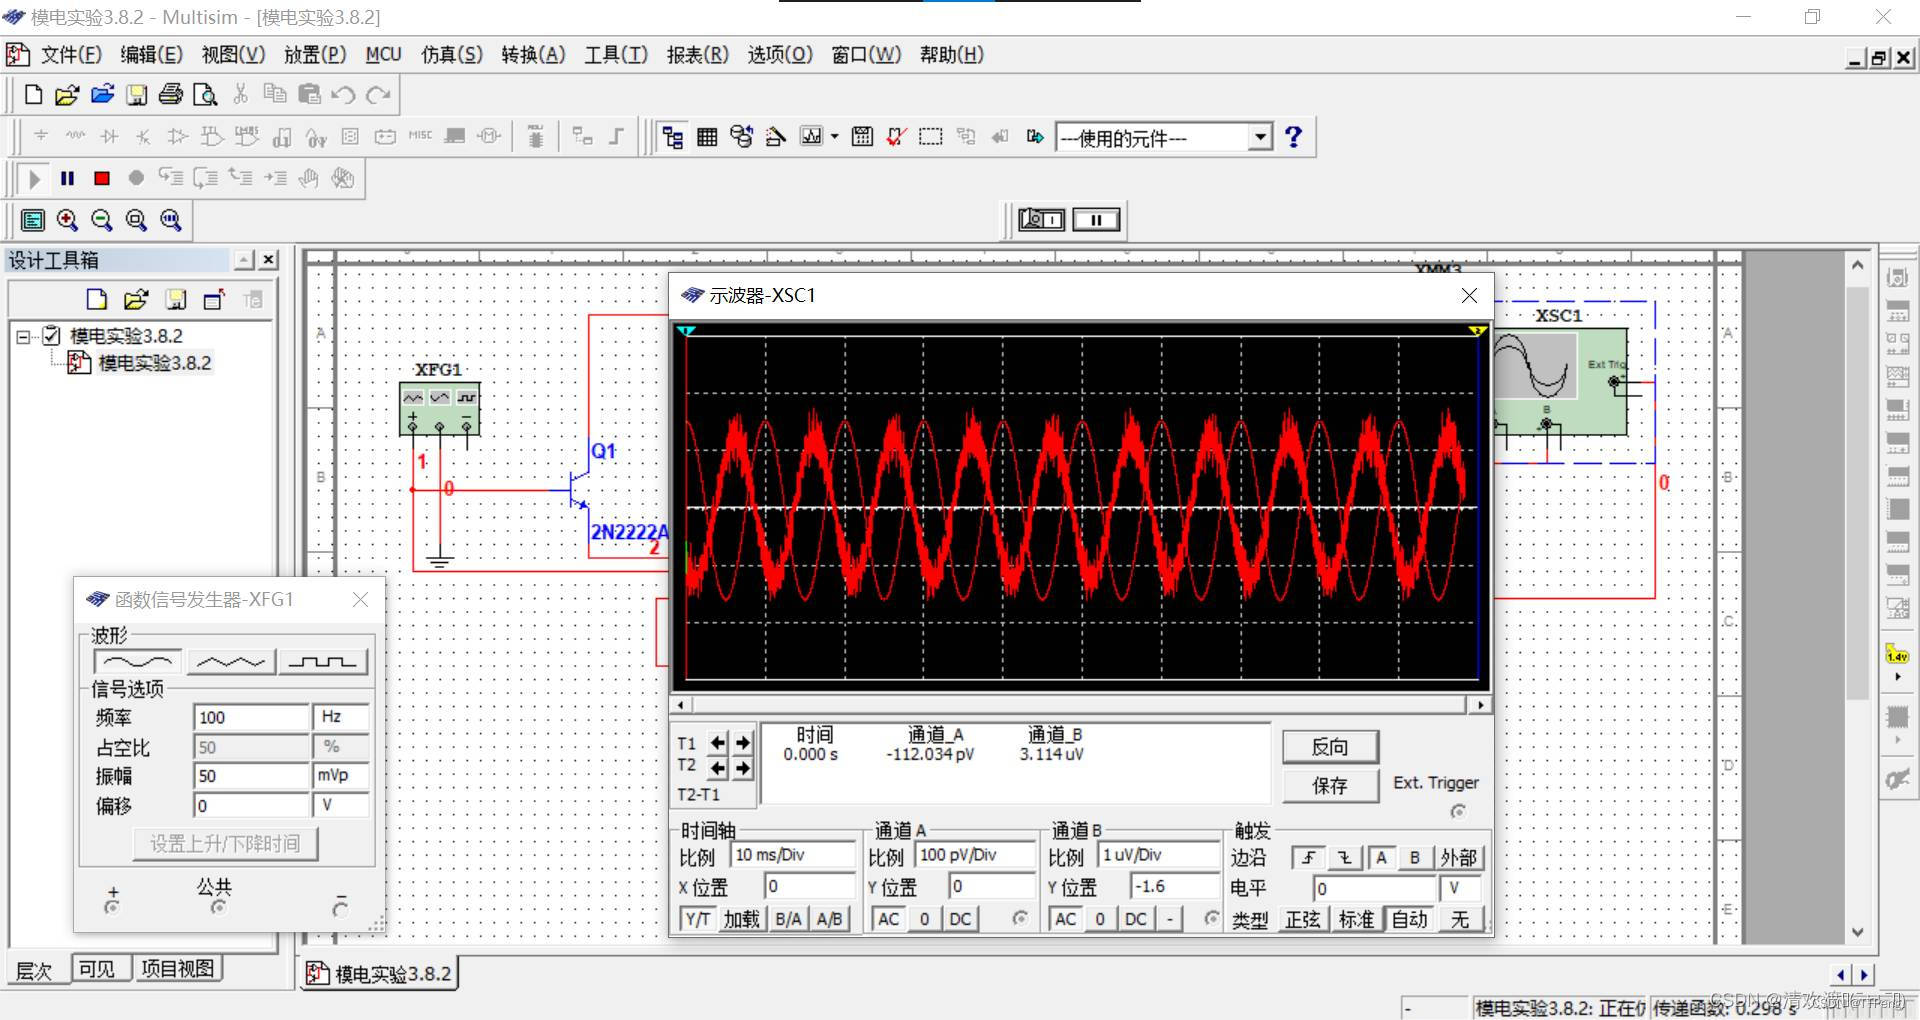Select the triangle waveform in XFG1
This screenshot has width=1920, height=1020.
pos(231,662)
